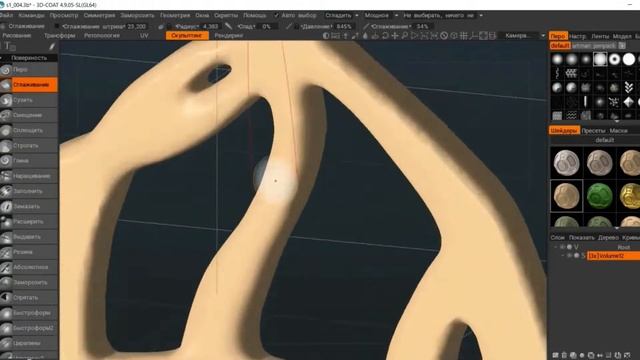Open the Рисование room

[x=17, y=36]
